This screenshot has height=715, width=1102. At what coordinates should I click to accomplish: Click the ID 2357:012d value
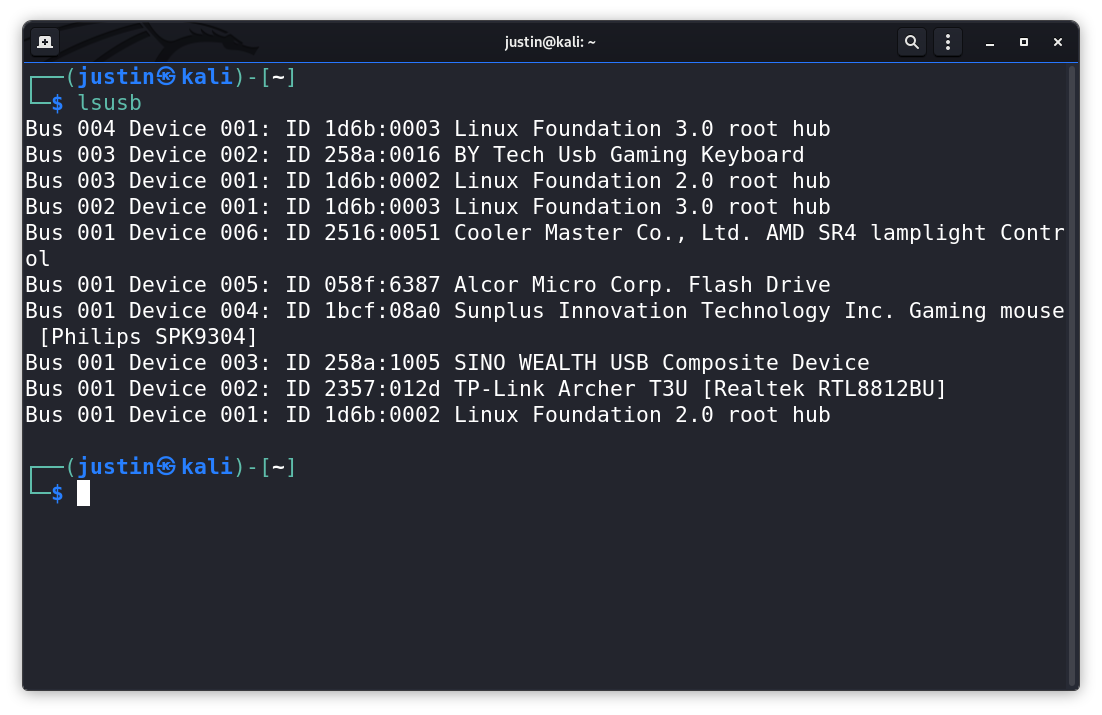pyautogui.click(x=382, y=389)
